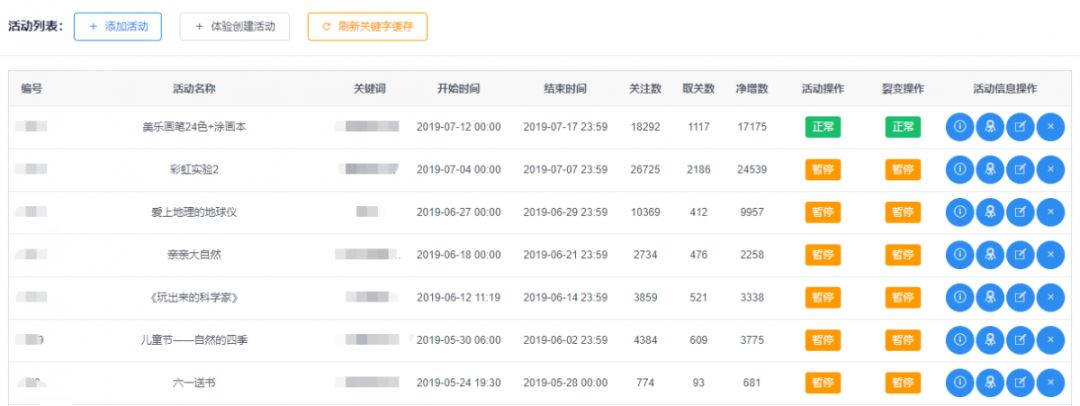This screenshot has width=1080, height=406.
Task: Edit the 爱上地理的地球仪 activity
Action: (x=1020, y=212)
